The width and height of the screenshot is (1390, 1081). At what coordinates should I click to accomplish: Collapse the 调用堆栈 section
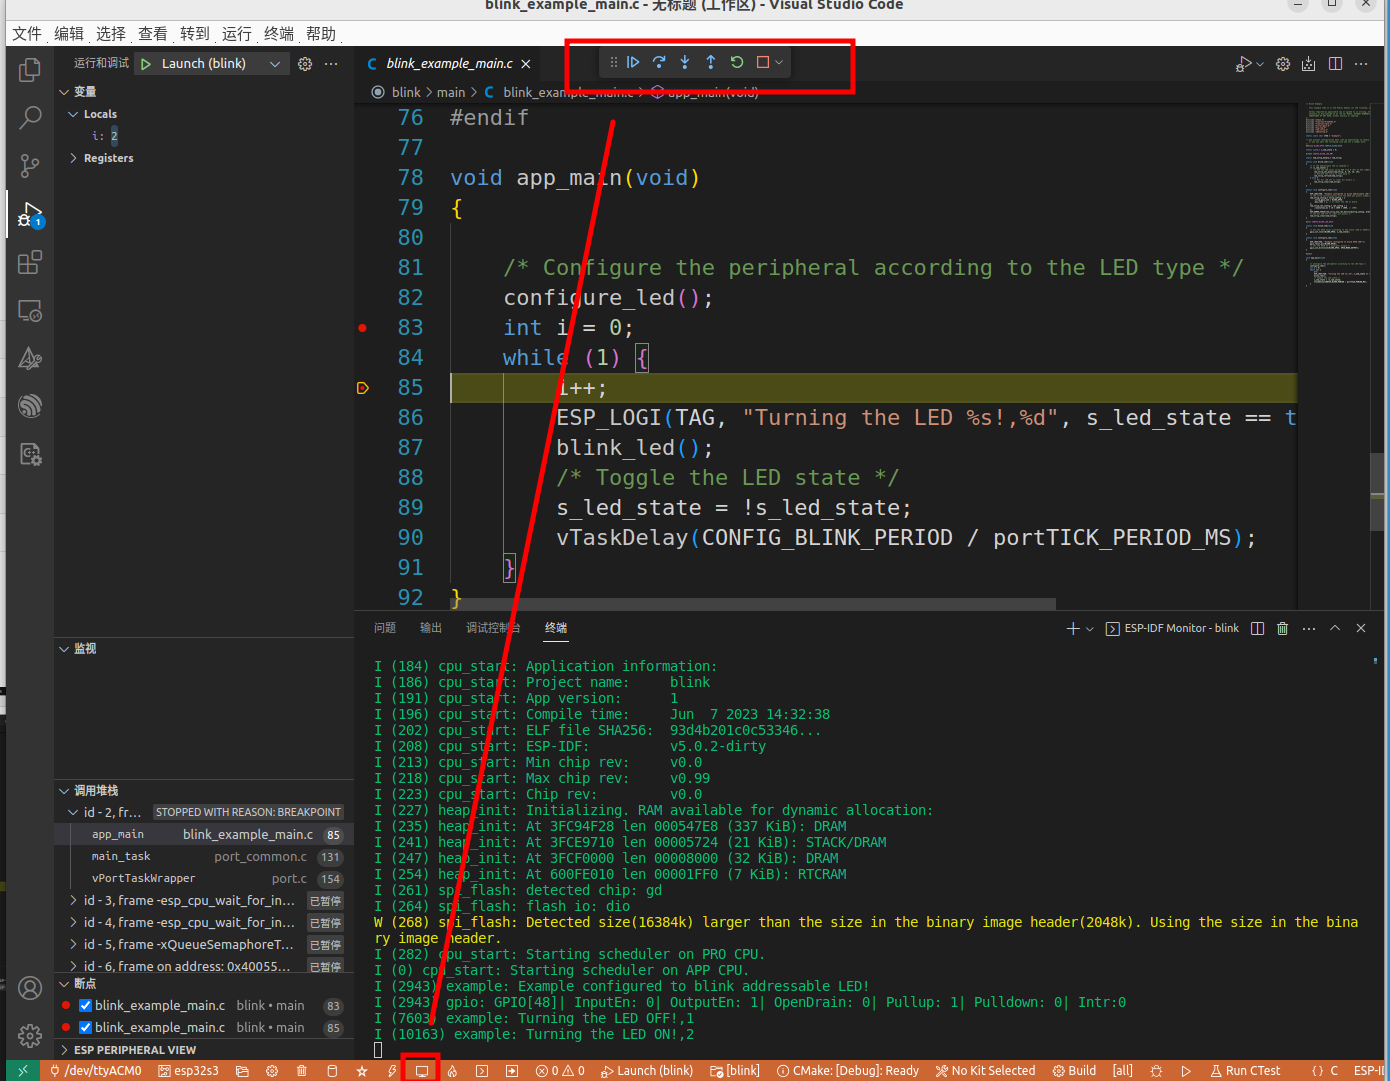(x=64, y=790)
